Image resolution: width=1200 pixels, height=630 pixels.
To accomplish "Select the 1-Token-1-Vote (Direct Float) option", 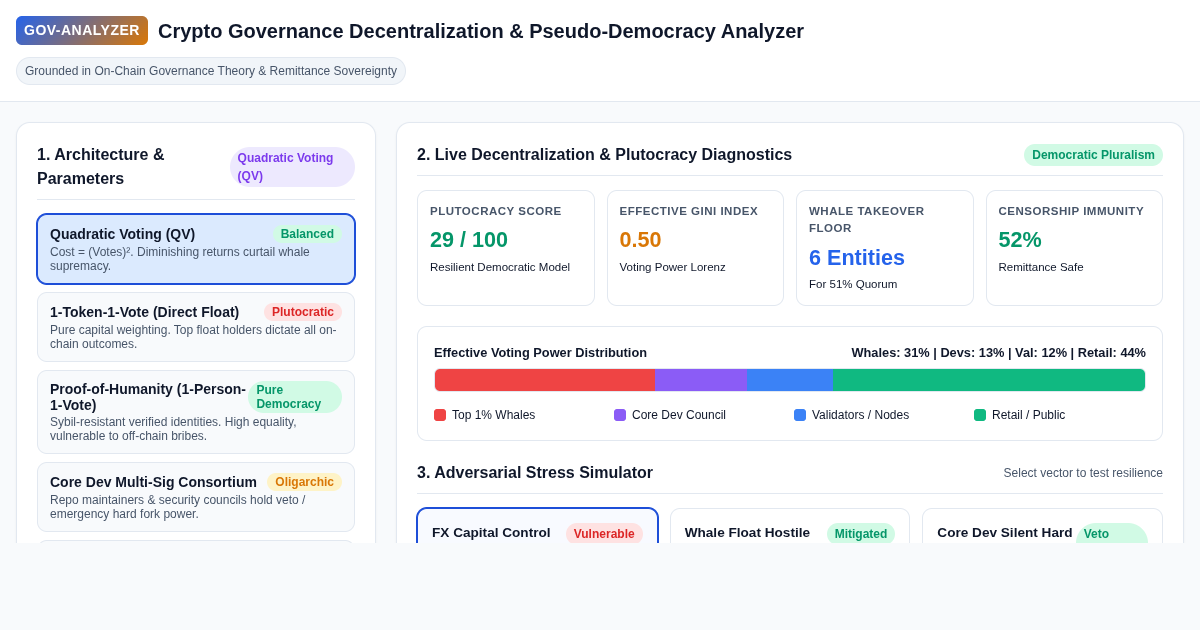I will tap(196, 327).
